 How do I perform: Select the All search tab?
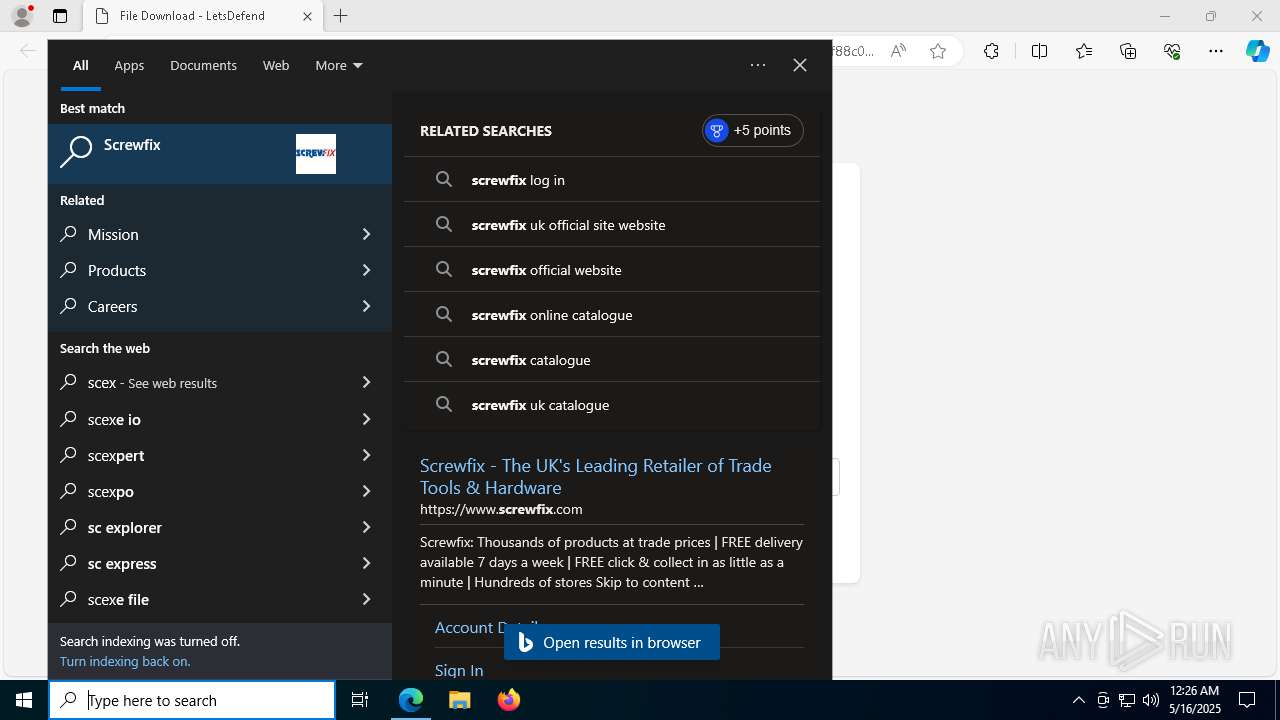point(81,65)
